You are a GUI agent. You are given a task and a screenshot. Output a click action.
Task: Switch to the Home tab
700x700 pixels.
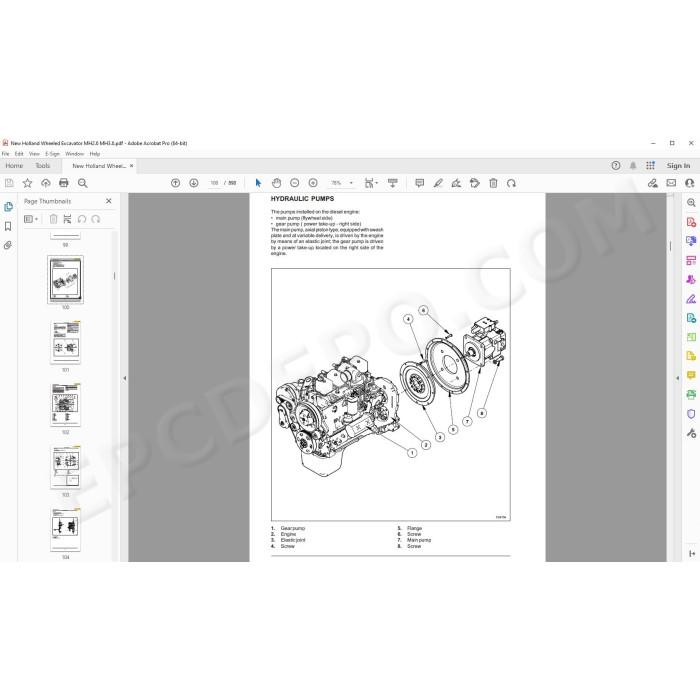point(14,166)
